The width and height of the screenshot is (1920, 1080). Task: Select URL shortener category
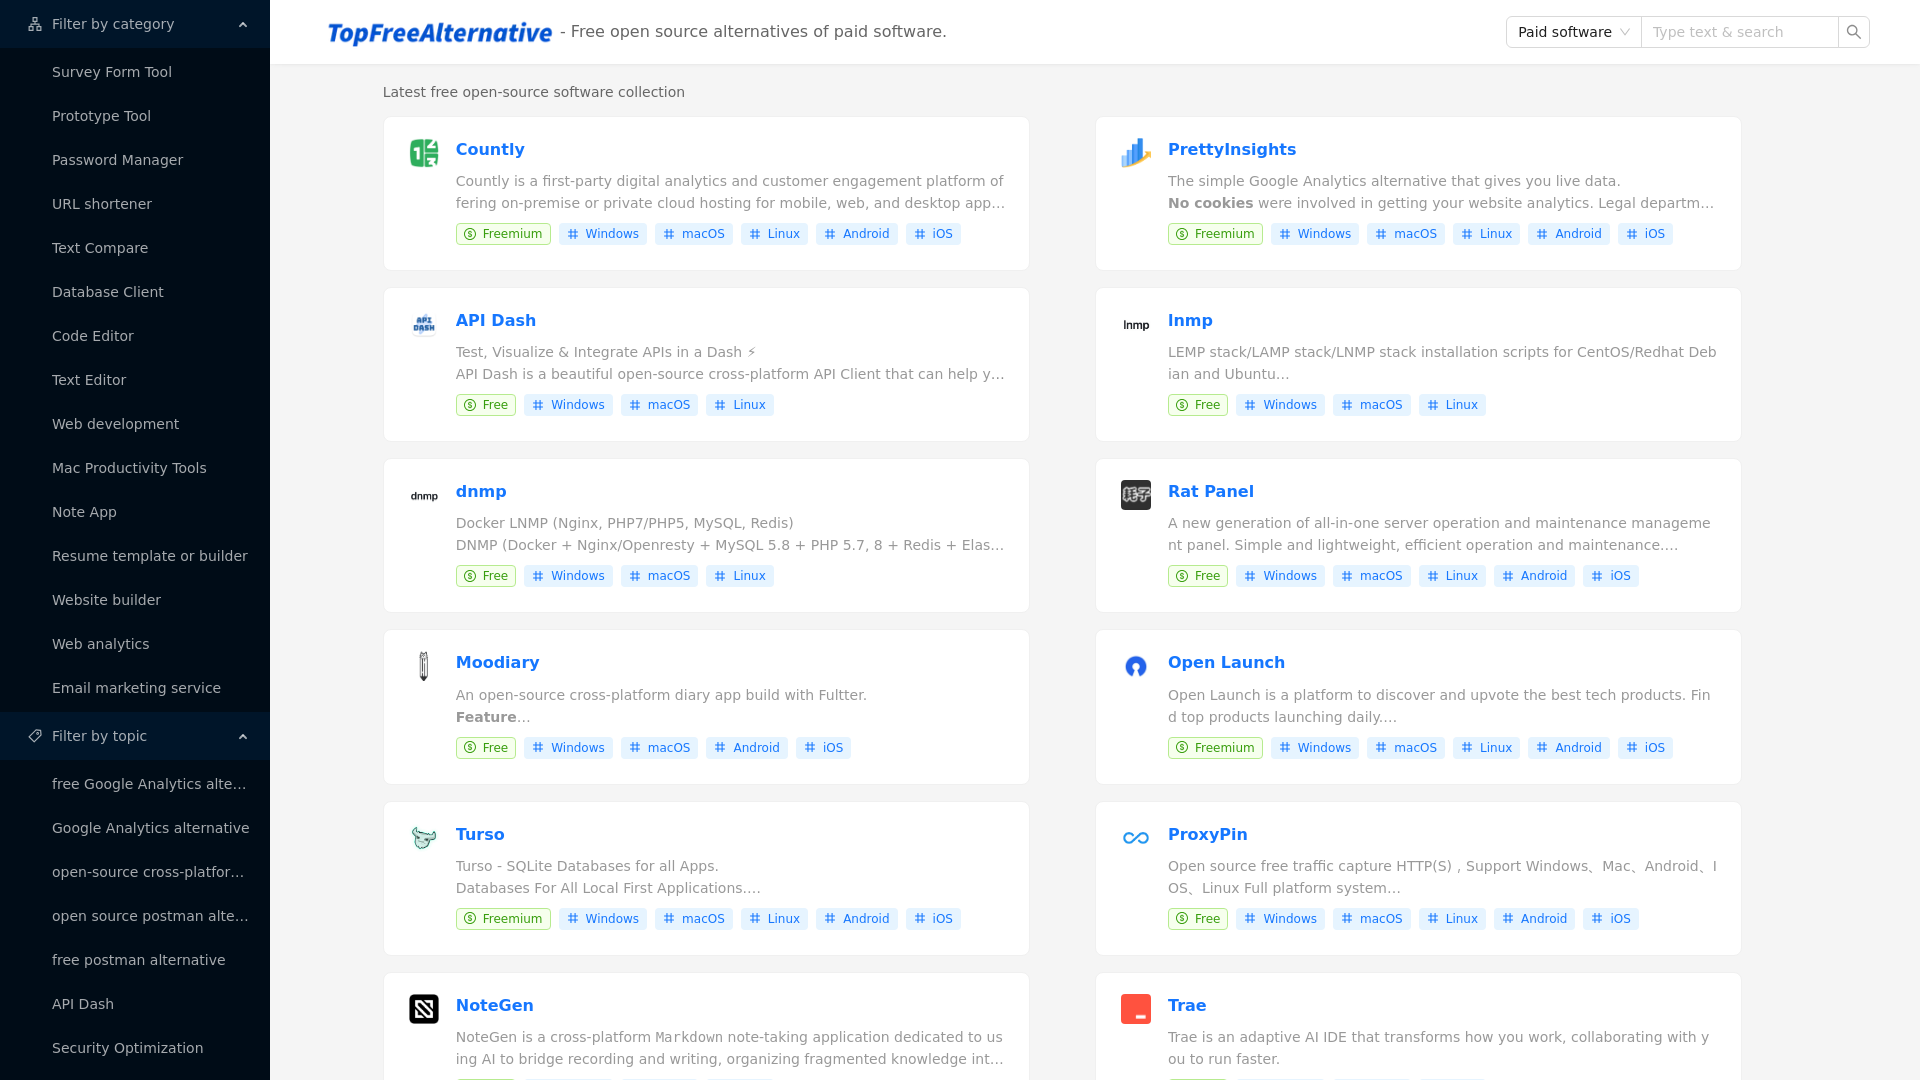135,204
